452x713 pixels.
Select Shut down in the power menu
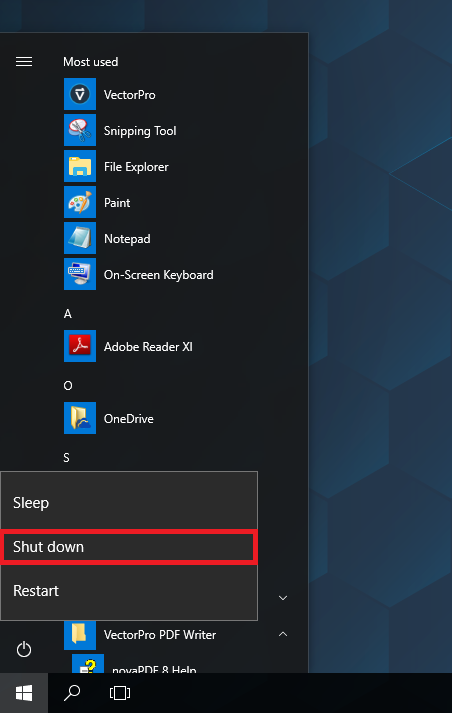click(129, 547)
